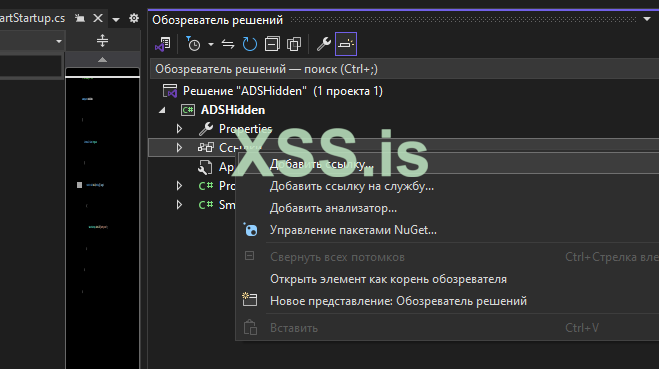Open the pending changes filter clock icon

point(193,44)
